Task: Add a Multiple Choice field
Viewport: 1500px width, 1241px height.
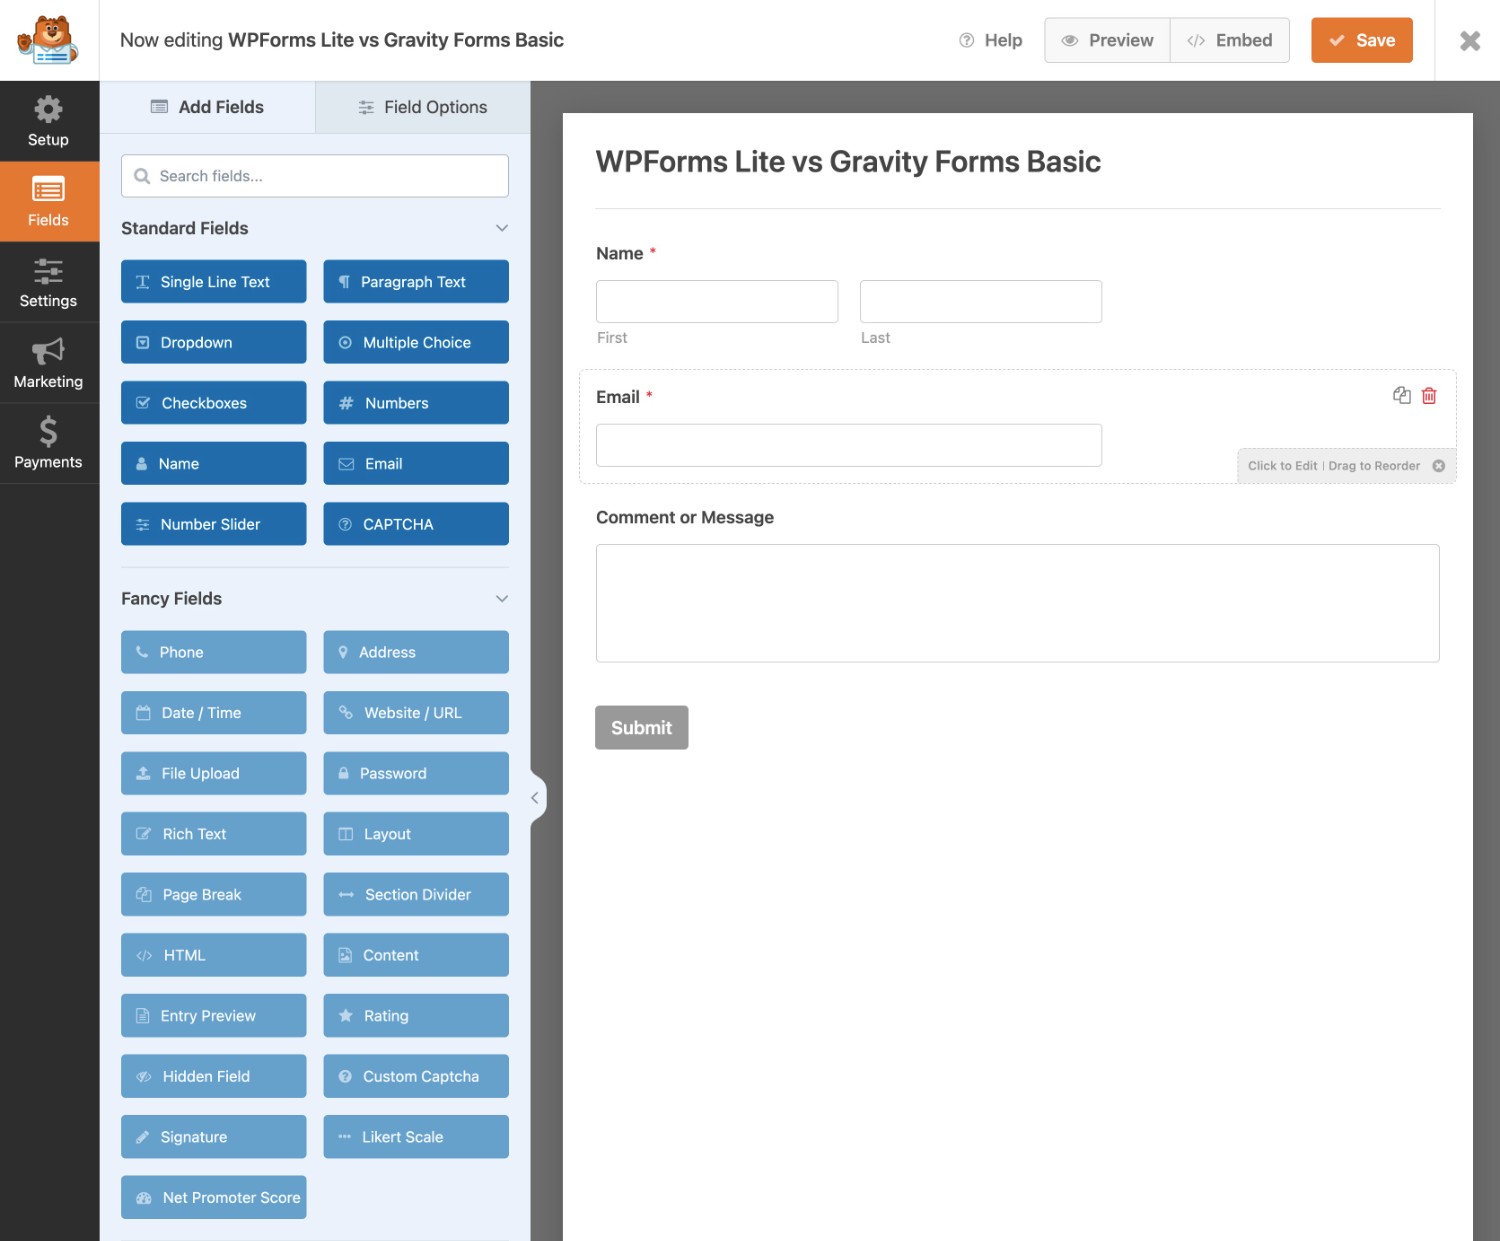Action: tap(416, 342)
